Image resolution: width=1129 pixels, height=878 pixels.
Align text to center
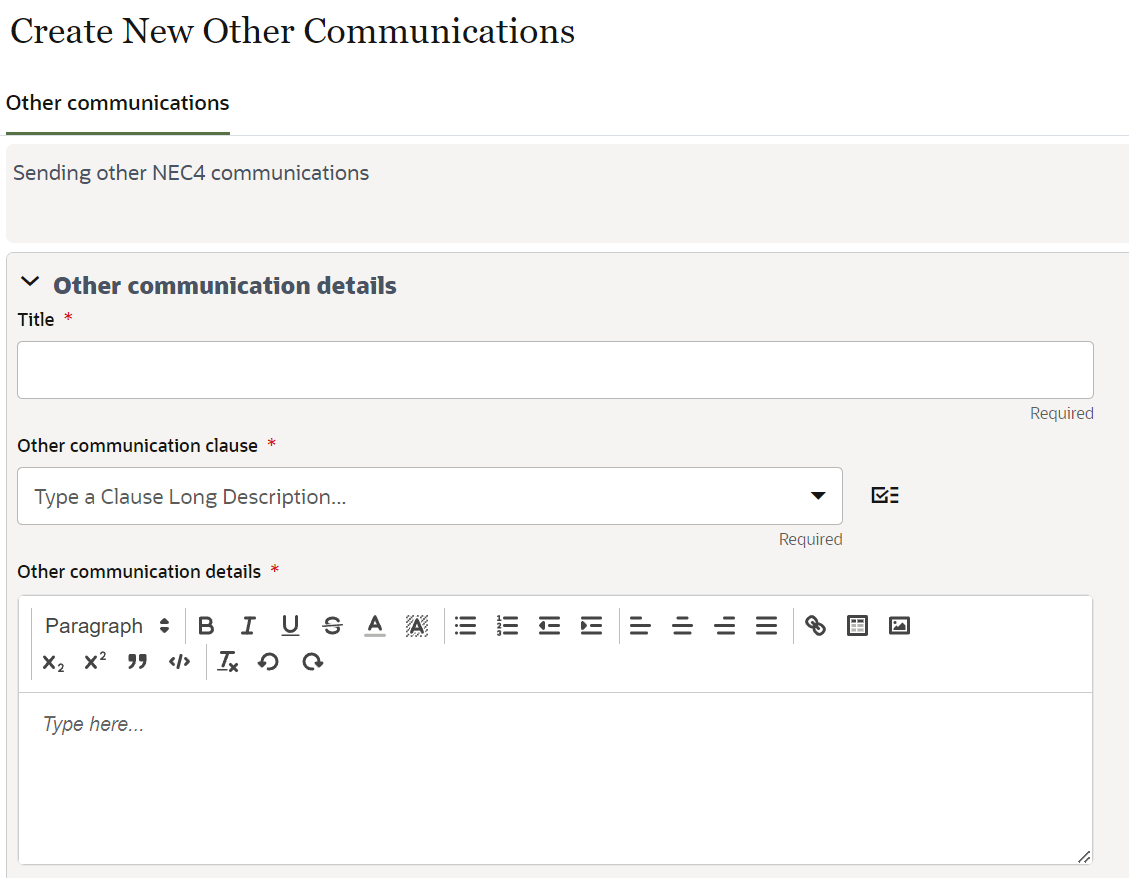pos(682,625)
